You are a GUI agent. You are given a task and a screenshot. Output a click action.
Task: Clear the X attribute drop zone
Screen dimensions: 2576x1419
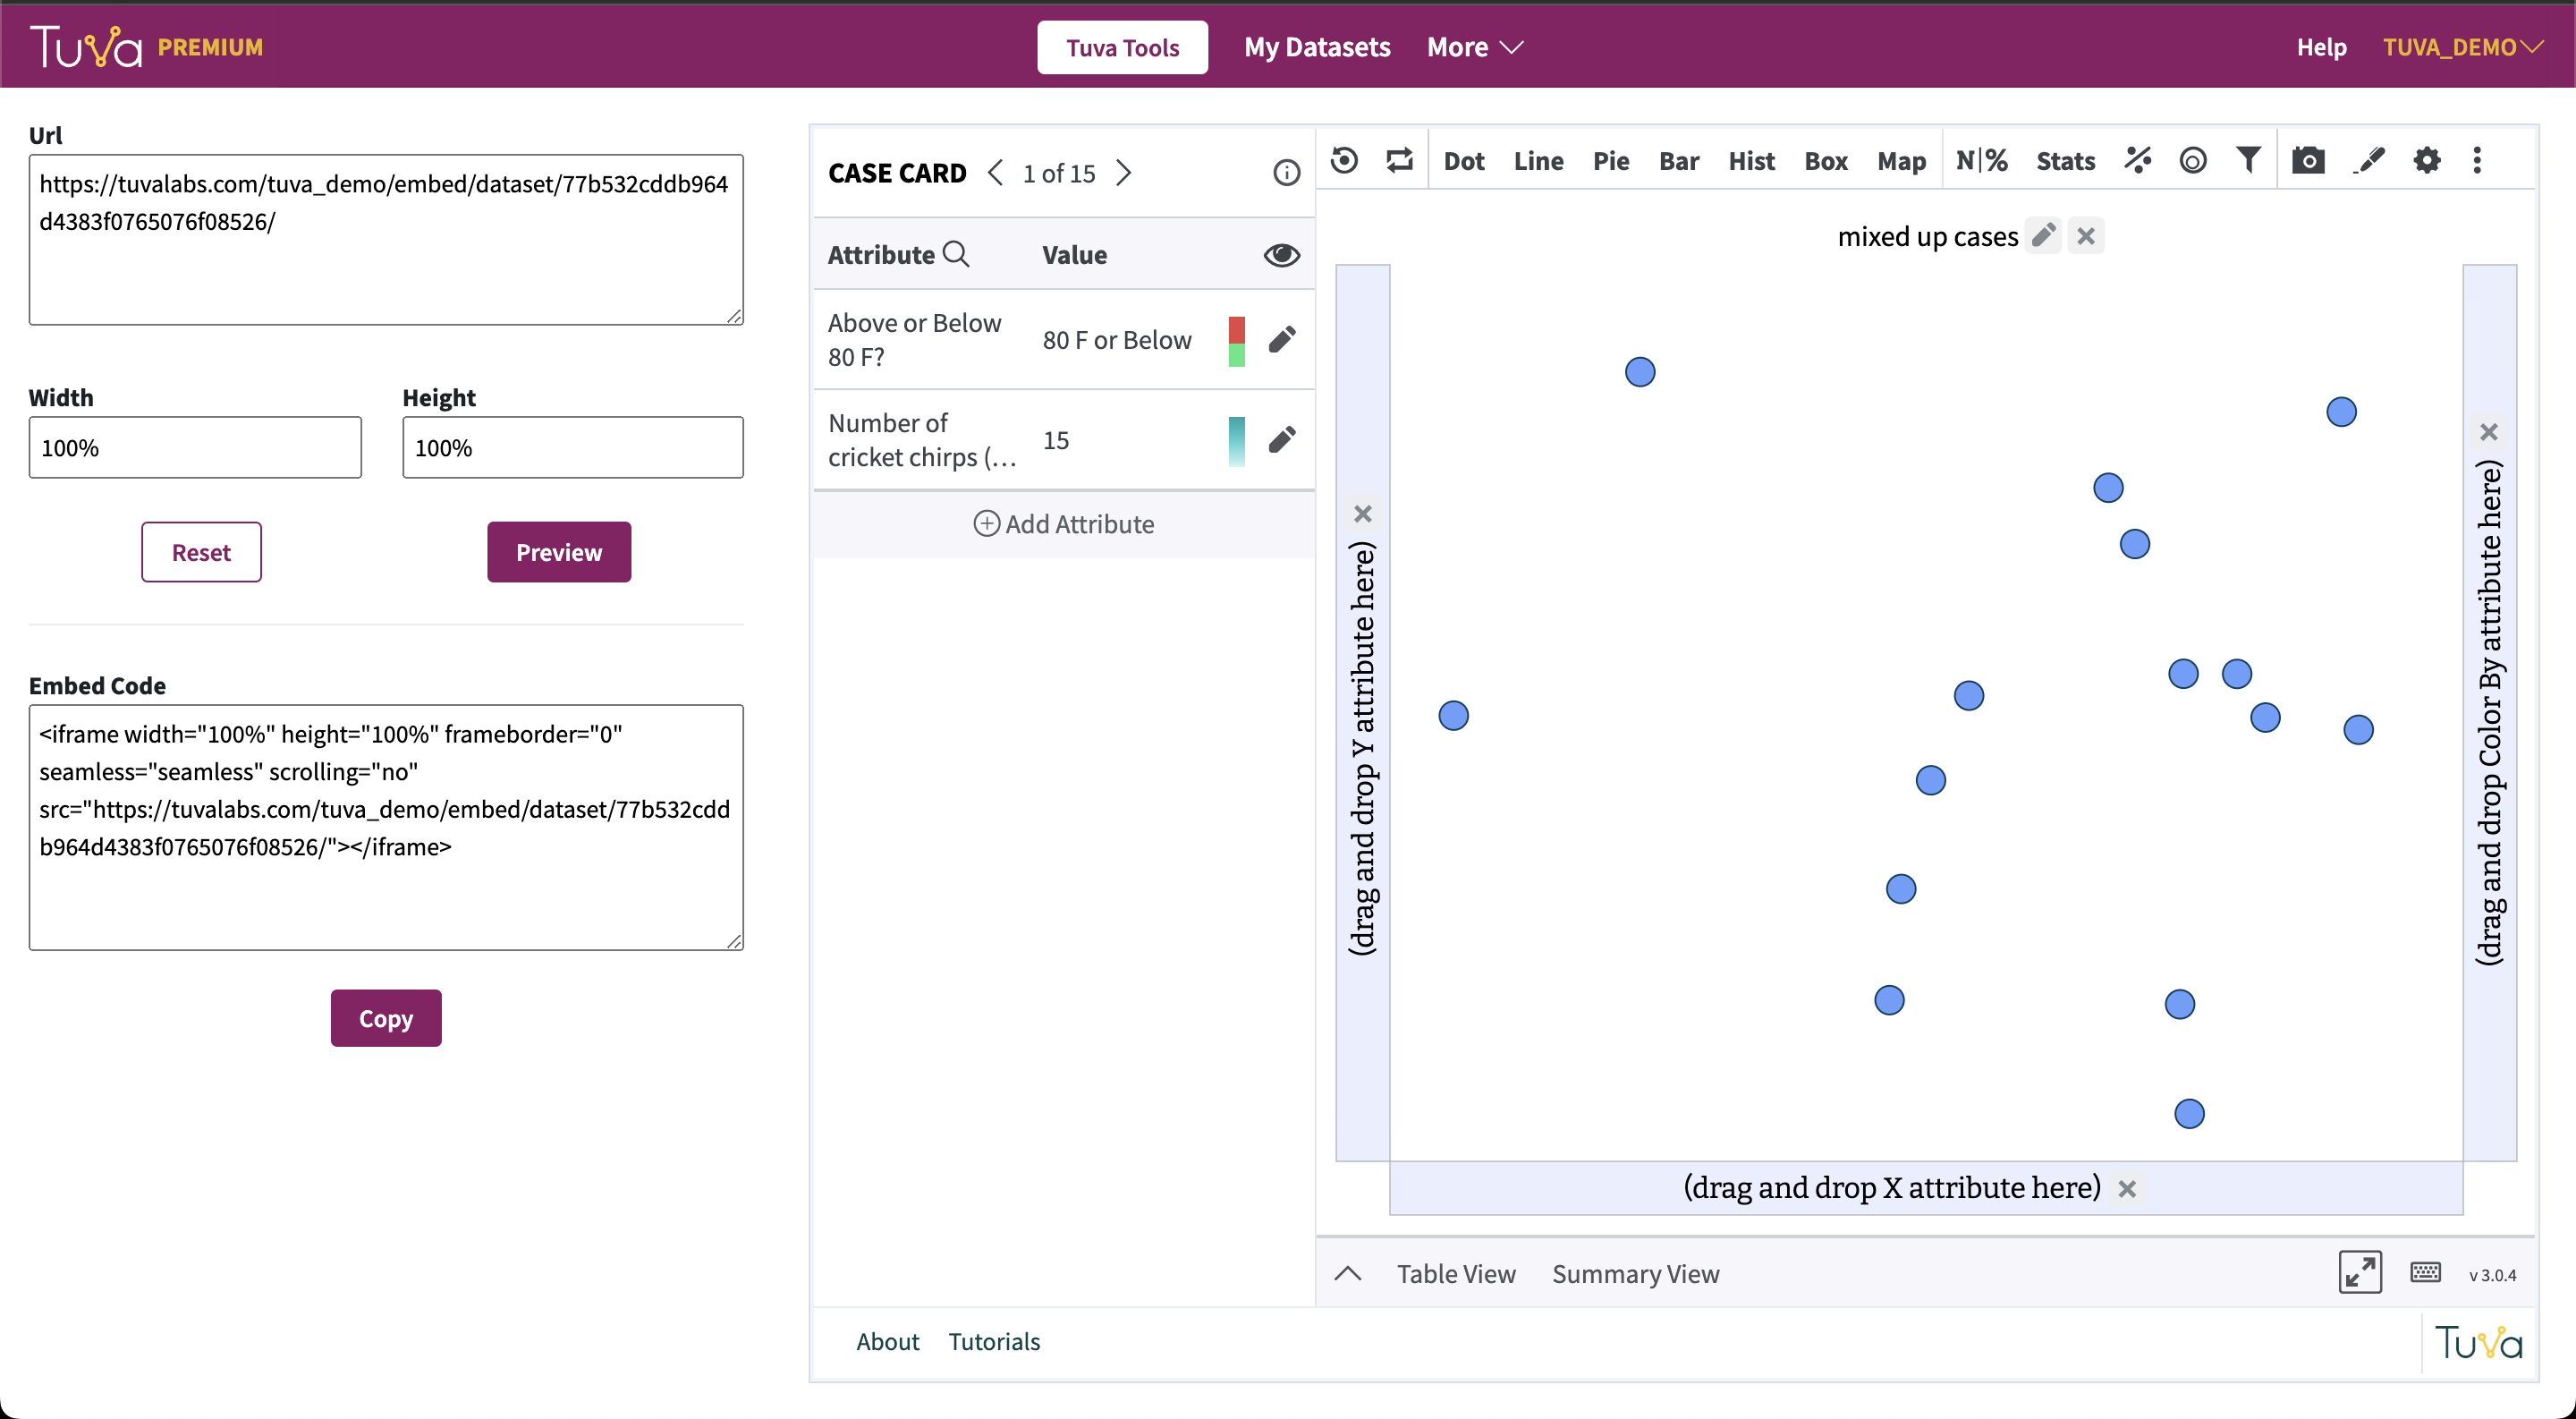tap(2127, 1189)
